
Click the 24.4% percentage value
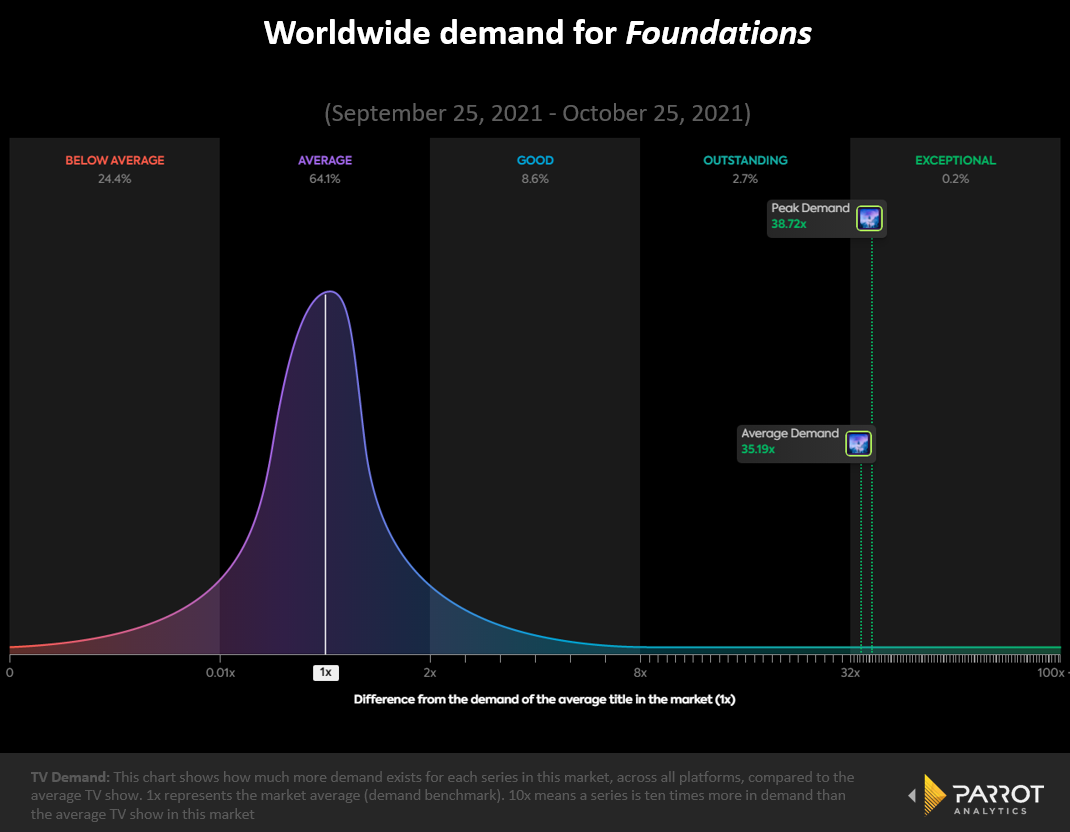115,179
